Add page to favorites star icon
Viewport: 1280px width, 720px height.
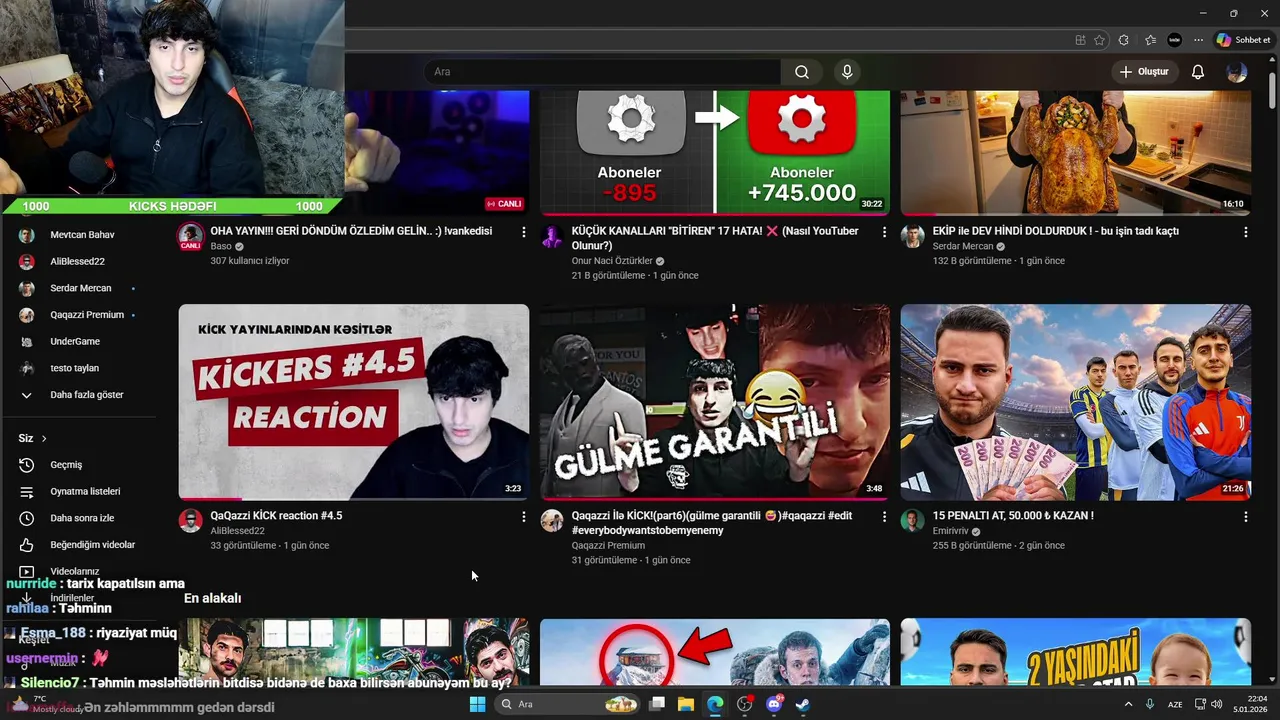pyautogui.click(x=1100, y=40)
